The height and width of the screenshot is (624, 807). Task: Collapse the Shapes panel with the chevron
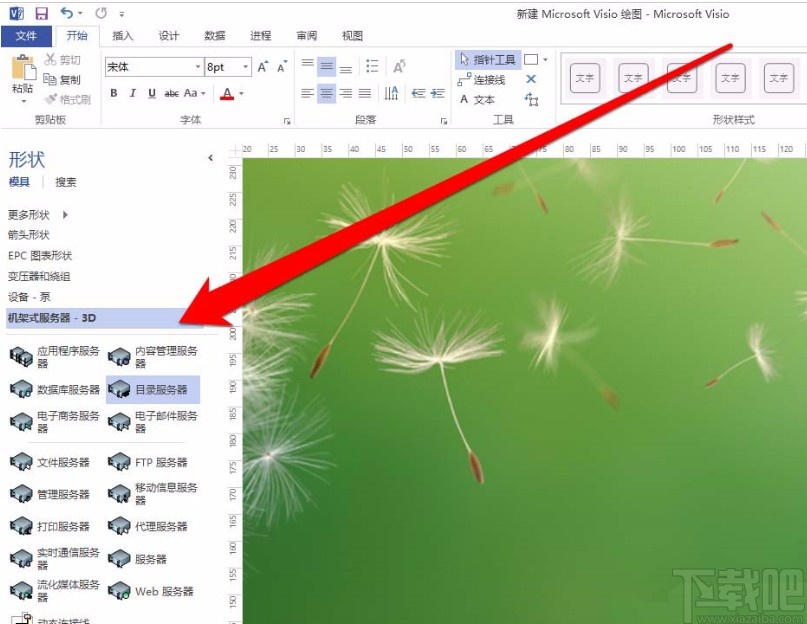click(211, 158)
